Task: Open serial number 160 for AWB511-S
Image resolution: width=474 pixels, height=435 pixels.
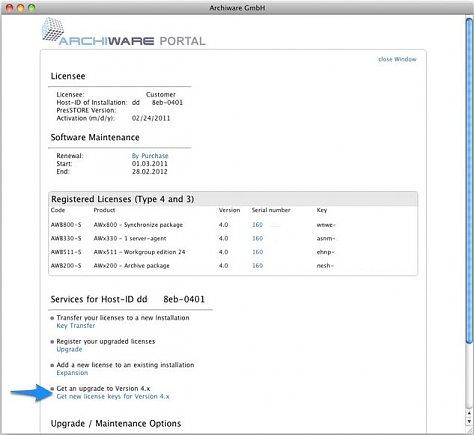Action: click(257, 252)
